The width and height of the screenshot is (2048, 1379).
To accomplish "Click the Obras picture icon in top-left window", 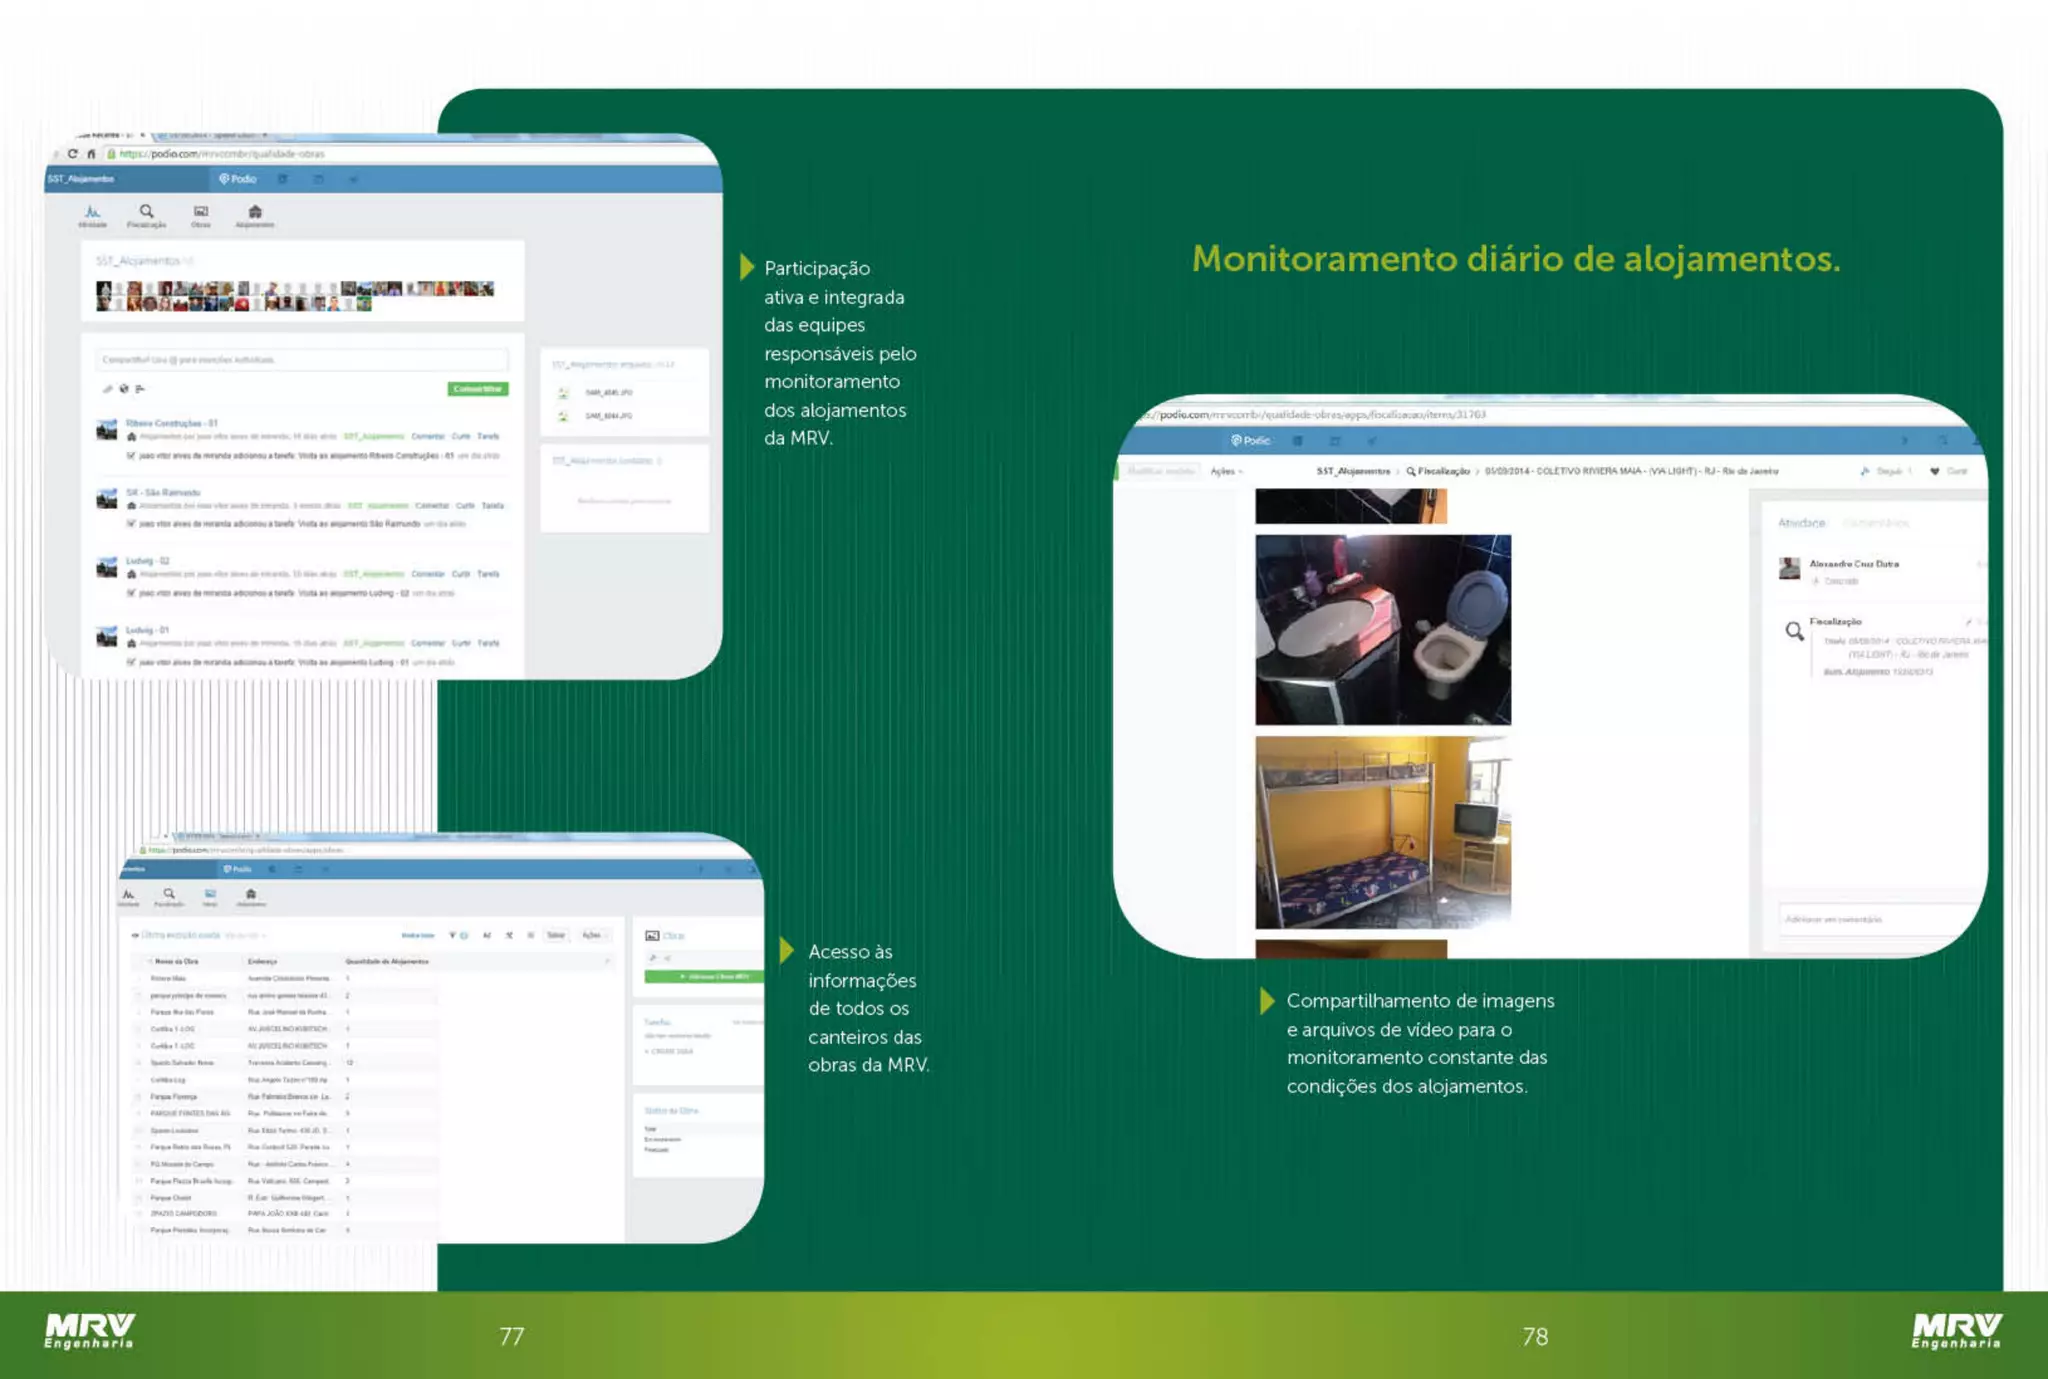I will [201, 212].
